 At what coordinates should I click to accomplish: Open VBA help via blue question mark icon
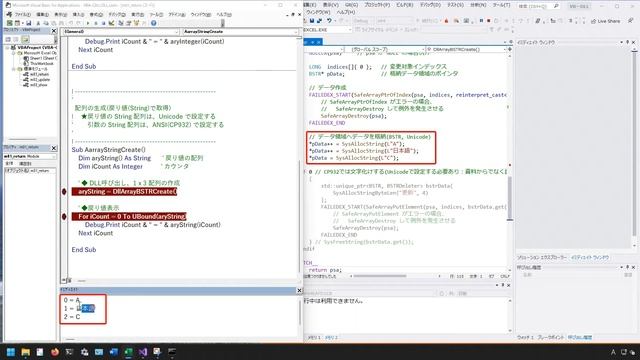(x=153, y=23)
